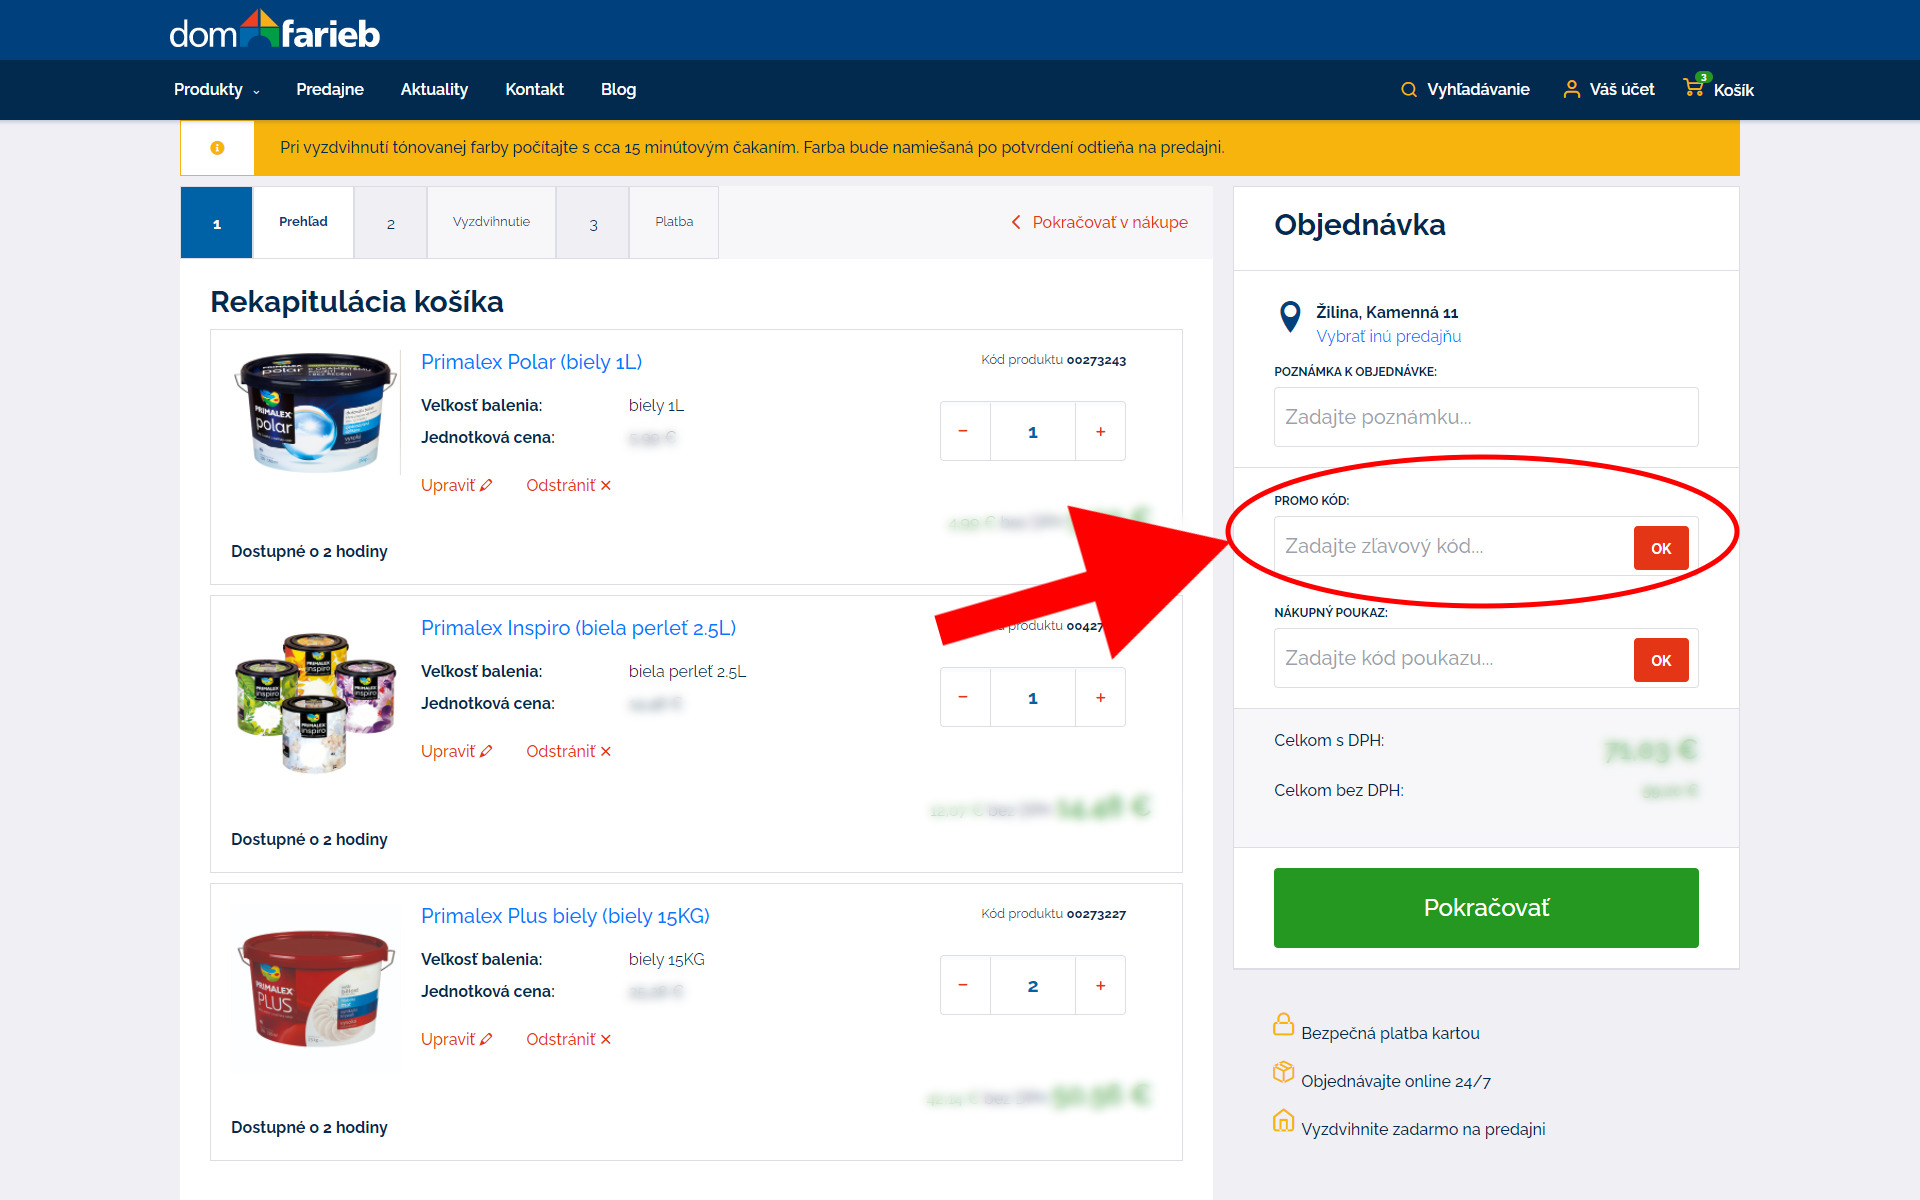Viewport: 1920px width, 1200px height.
Task: Click Primalex Inspiro quantity field
Action: 1033,697
